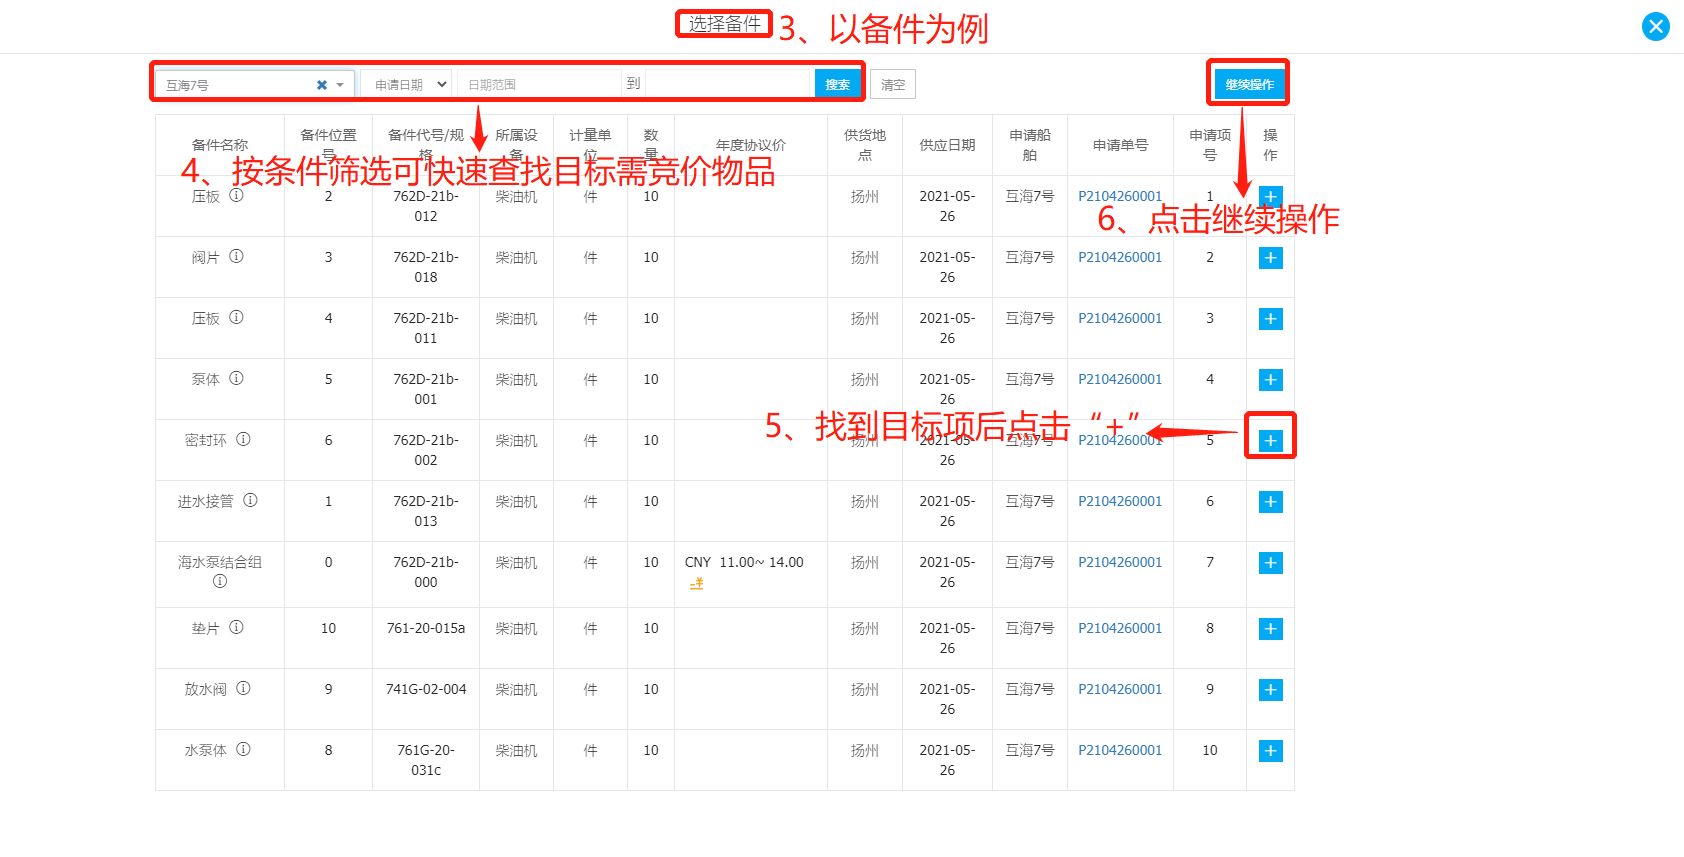Select spec cell 741G-02-004
The image size is (1684, 857).
(x=426, y=699)
